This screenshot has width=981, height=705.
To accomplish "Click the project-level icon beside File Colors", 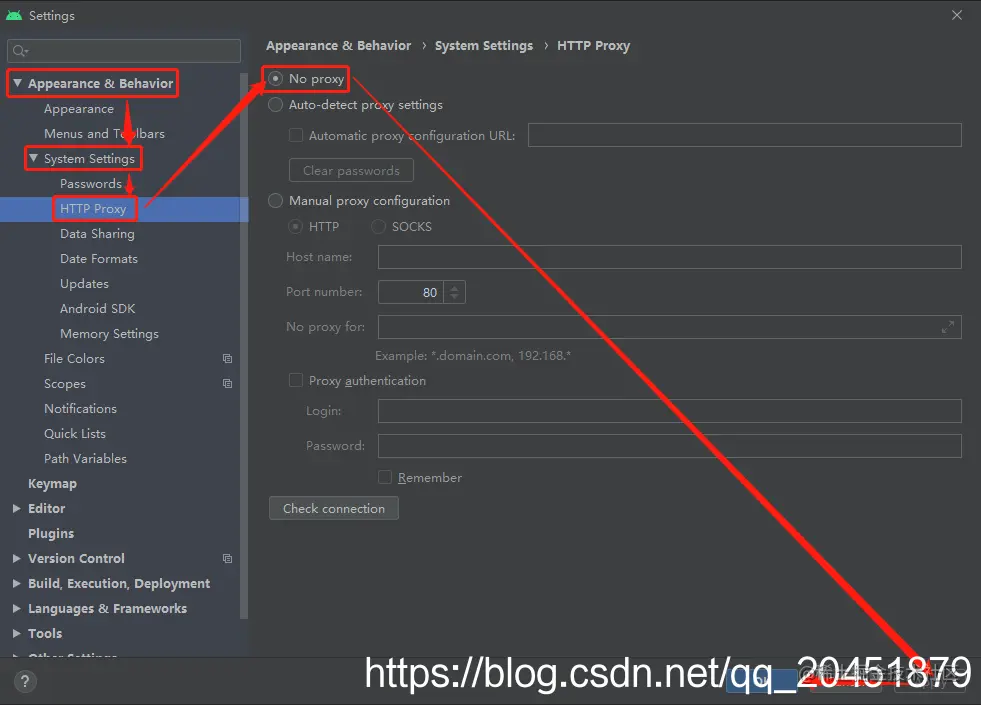I will coord(228,358).
